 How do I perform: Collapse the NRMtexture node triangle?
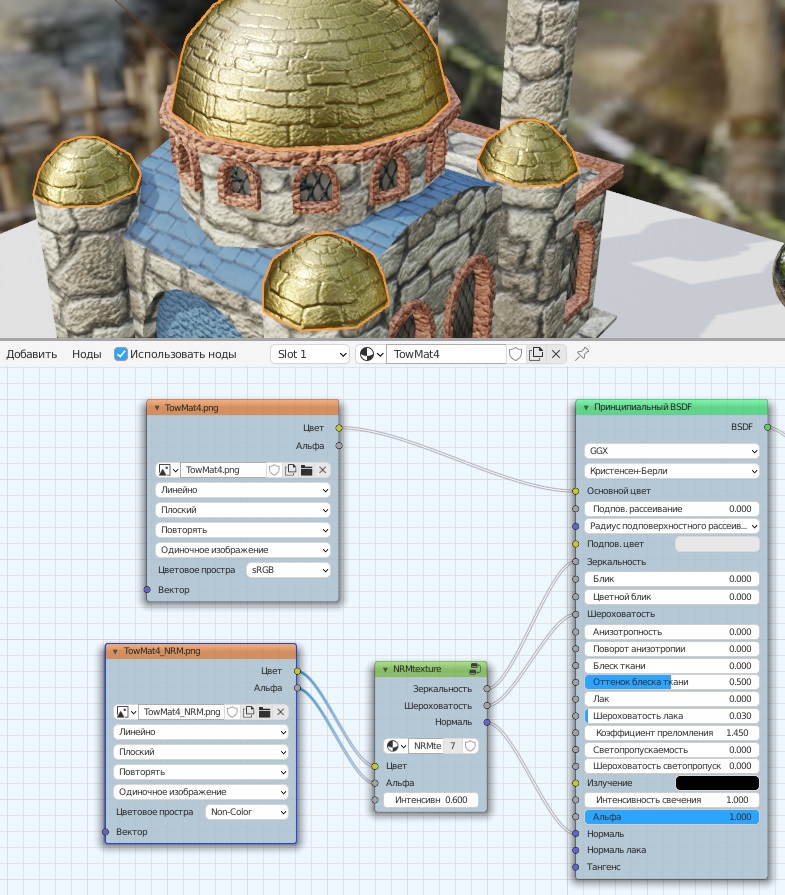tap(385, 669)
